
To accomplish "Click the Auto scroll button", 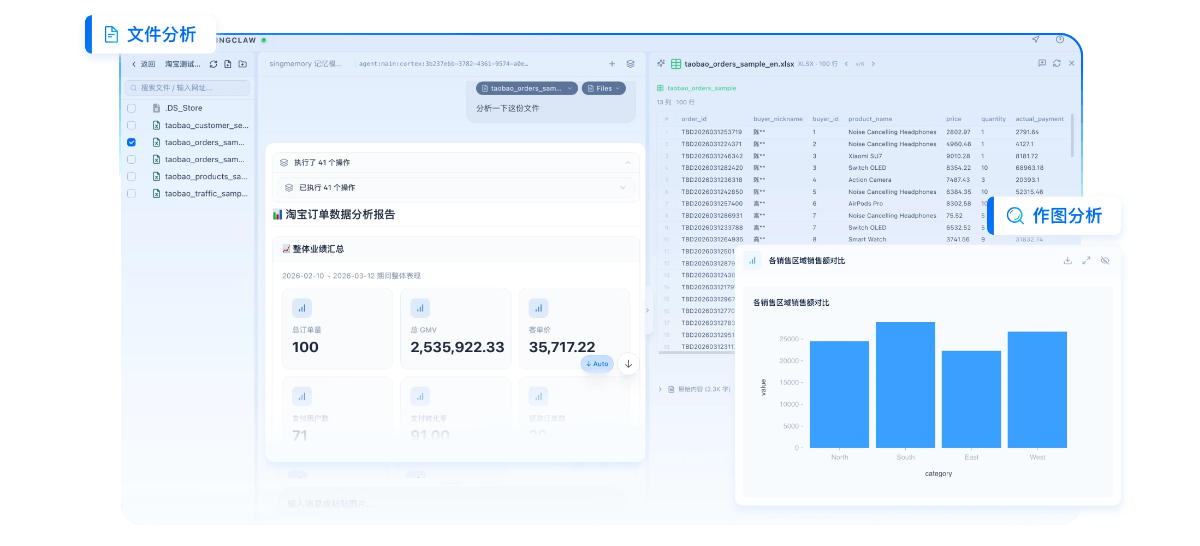I will 596,364.
